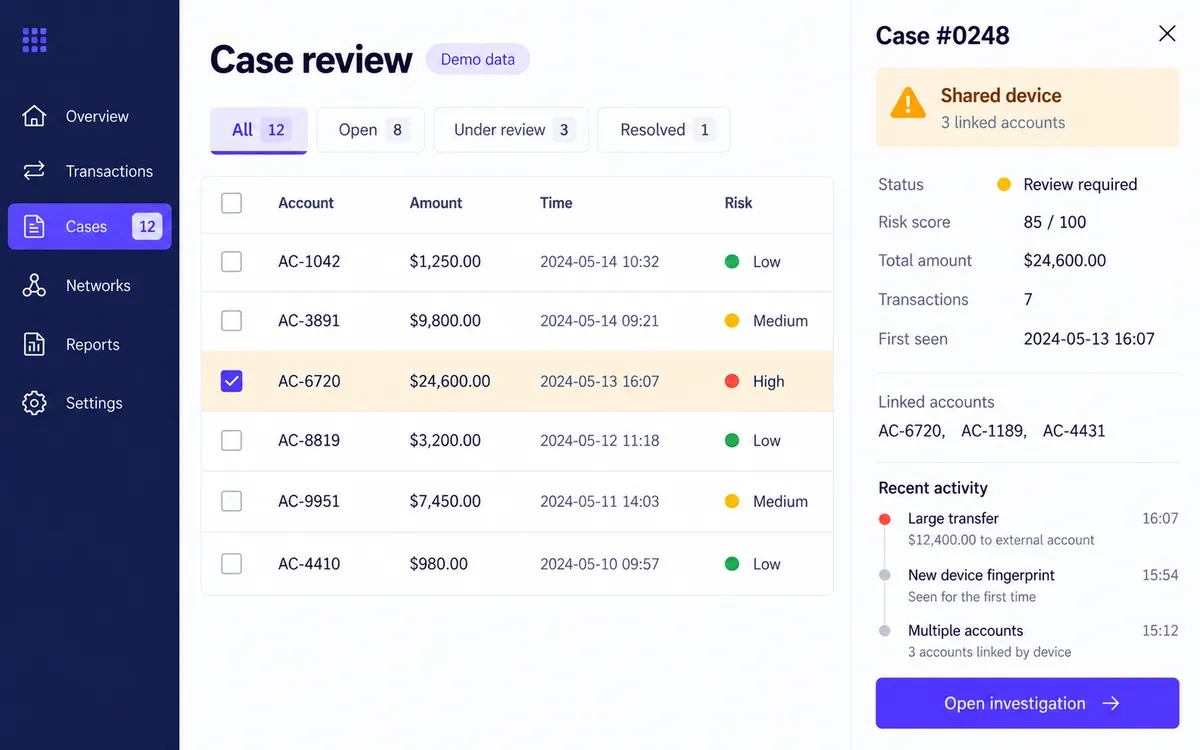Uncheck the AC-6720 row checkbox
Screen dimensions: 1200x750
(x=231, y=381)
